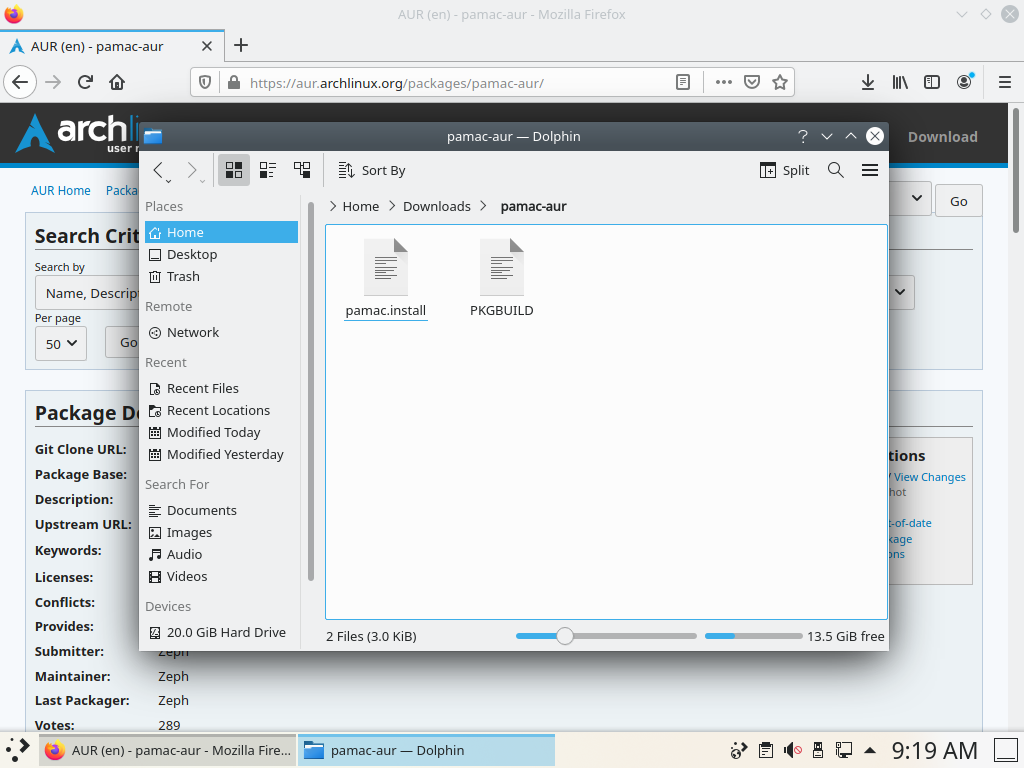Expand the breadcrumb arrow before Home

pos(333,206)
